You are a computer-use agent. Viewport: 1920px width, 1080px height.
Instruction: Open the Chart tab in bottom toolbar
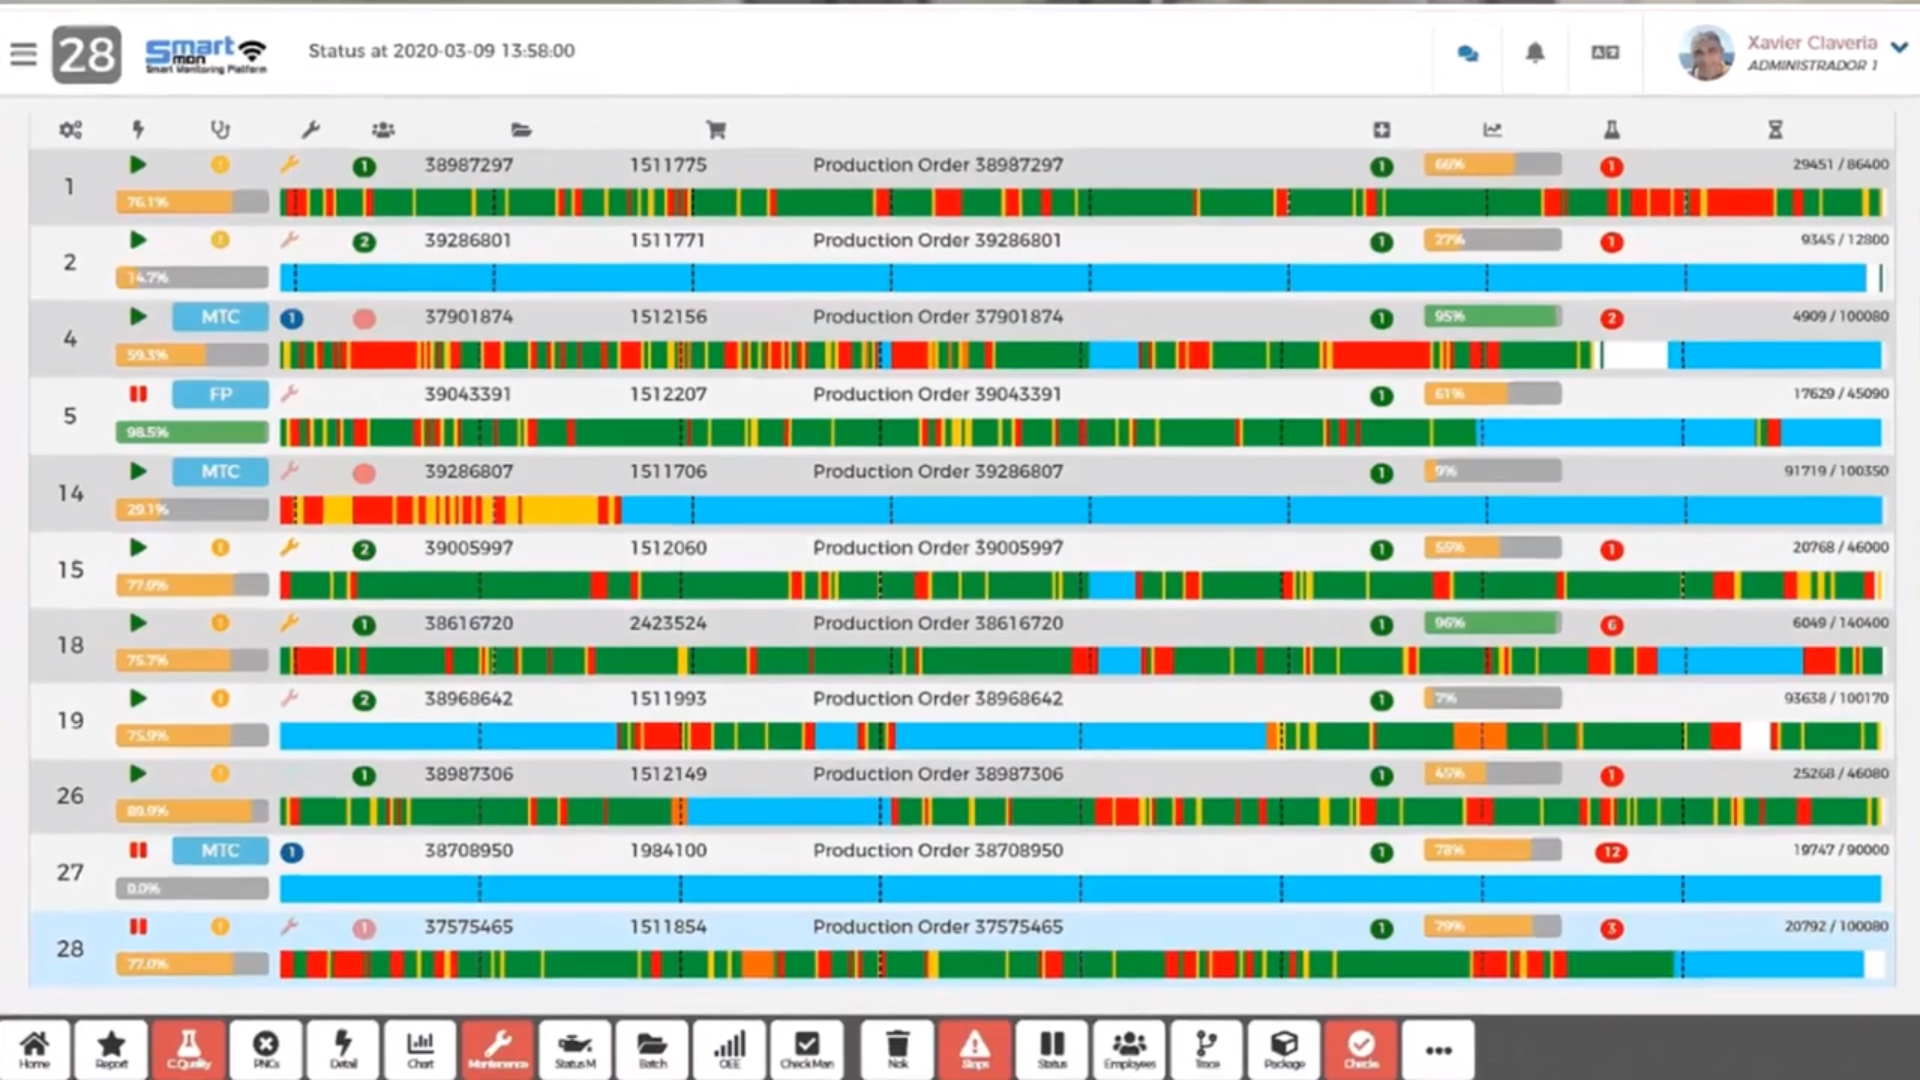pyautogui.click(x=420, y=1049)
